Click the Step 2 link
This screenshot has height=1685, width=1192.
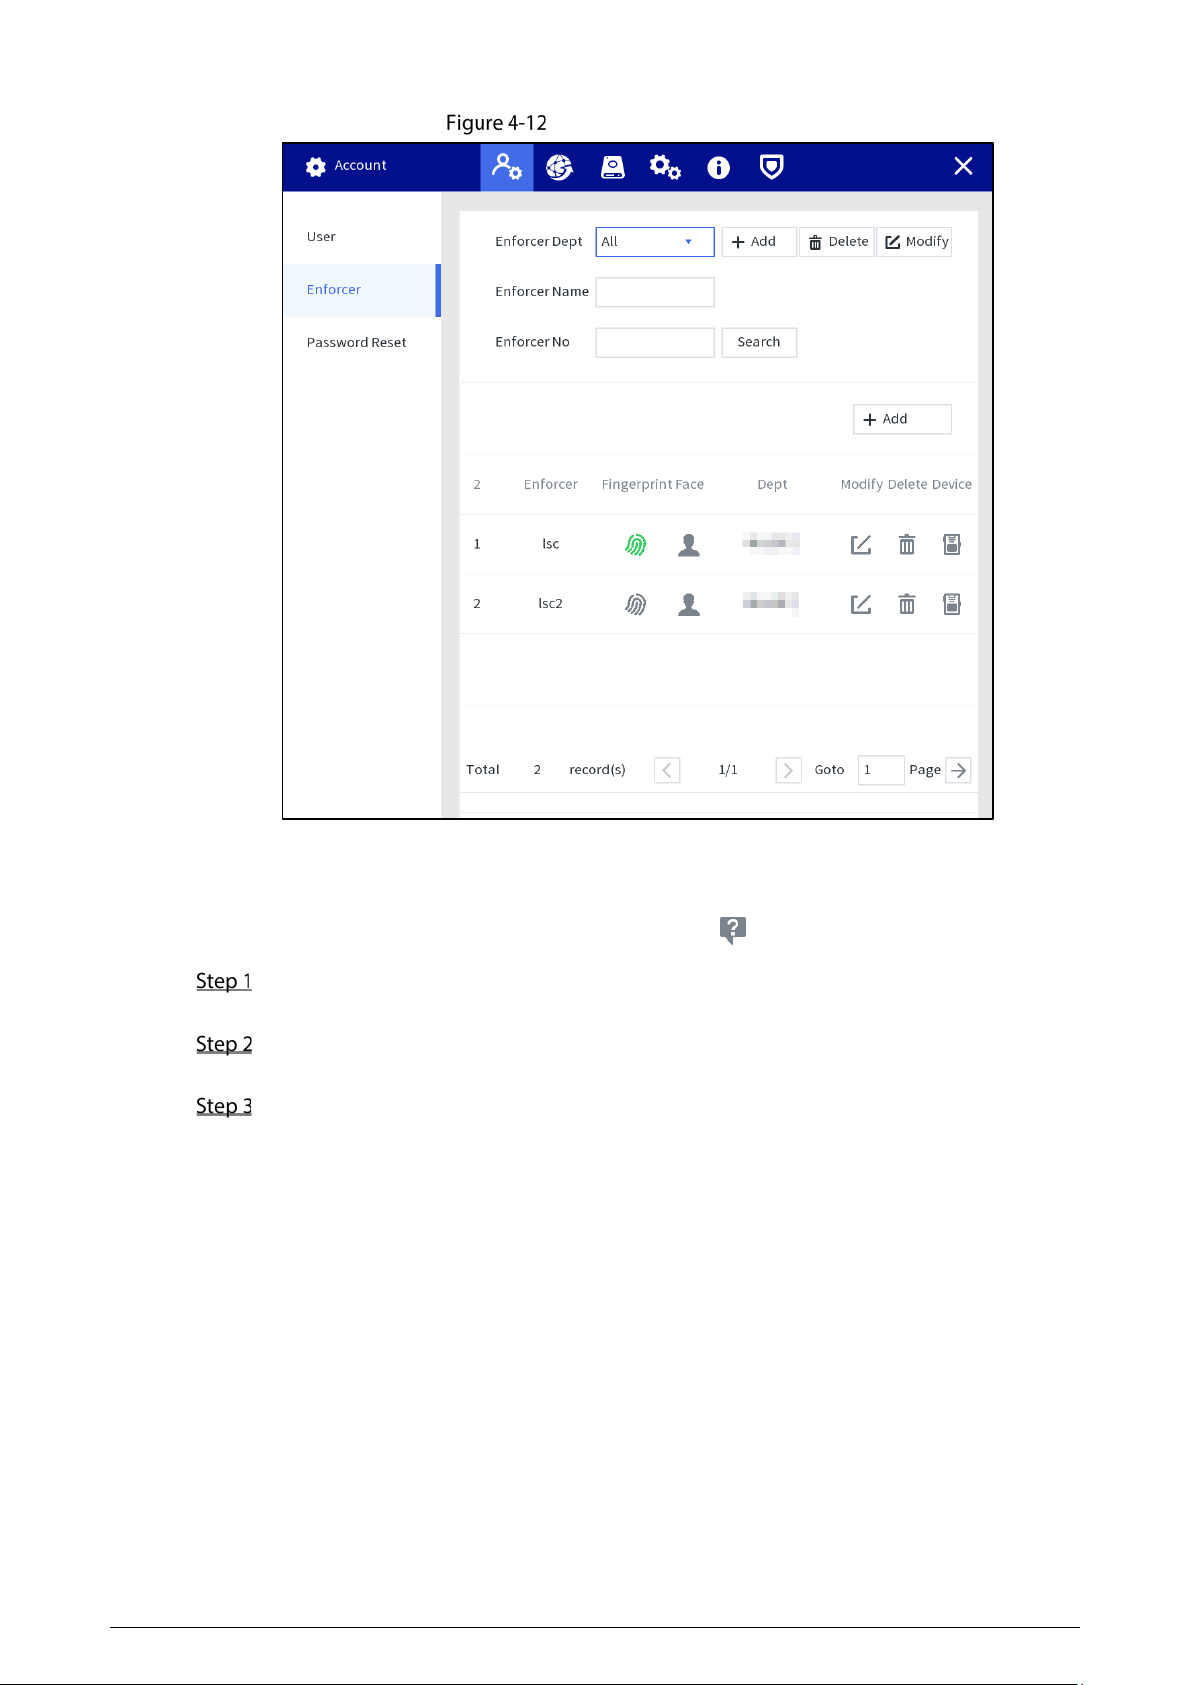tap(224, 1044)
